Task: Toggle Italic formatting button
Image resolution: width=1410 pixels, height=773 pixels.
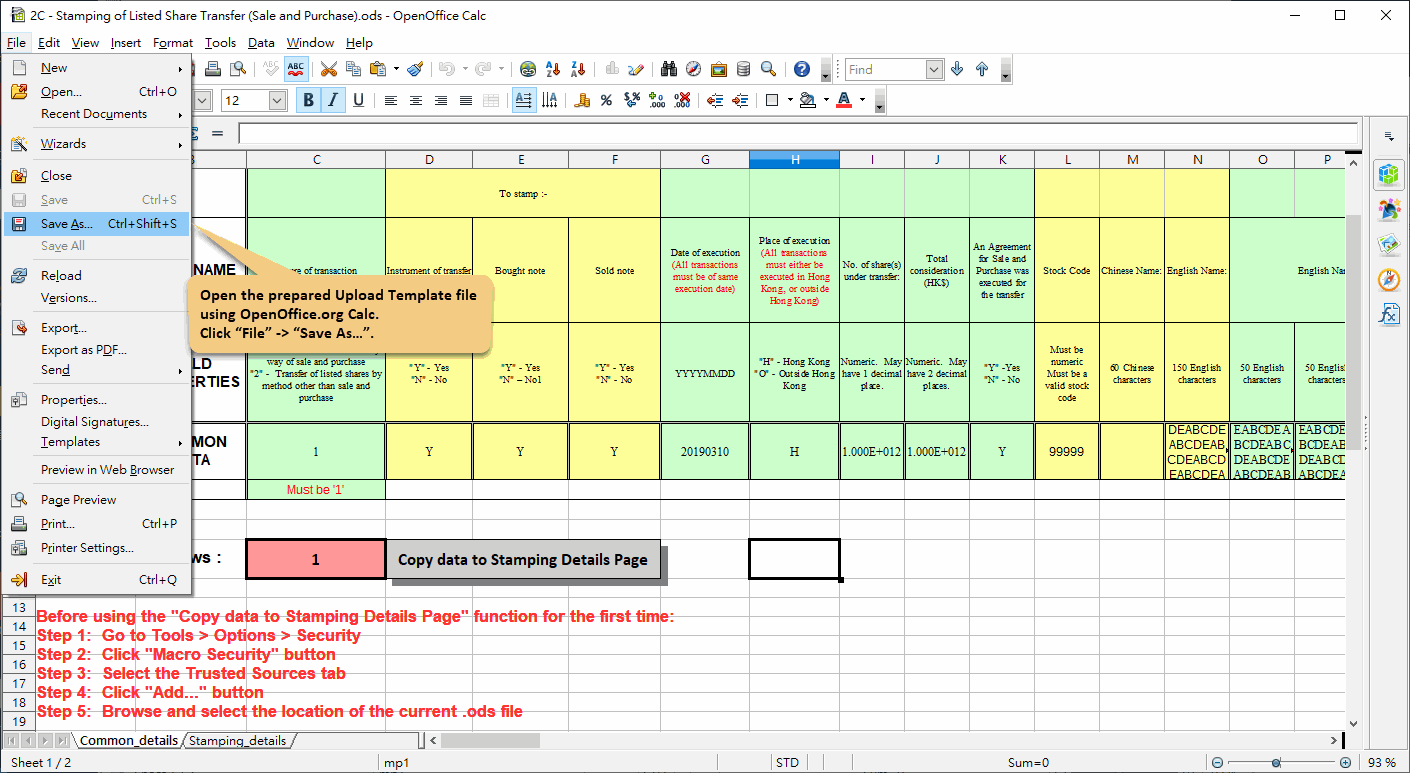Action: pyautogui.click(x=333, y=100)
